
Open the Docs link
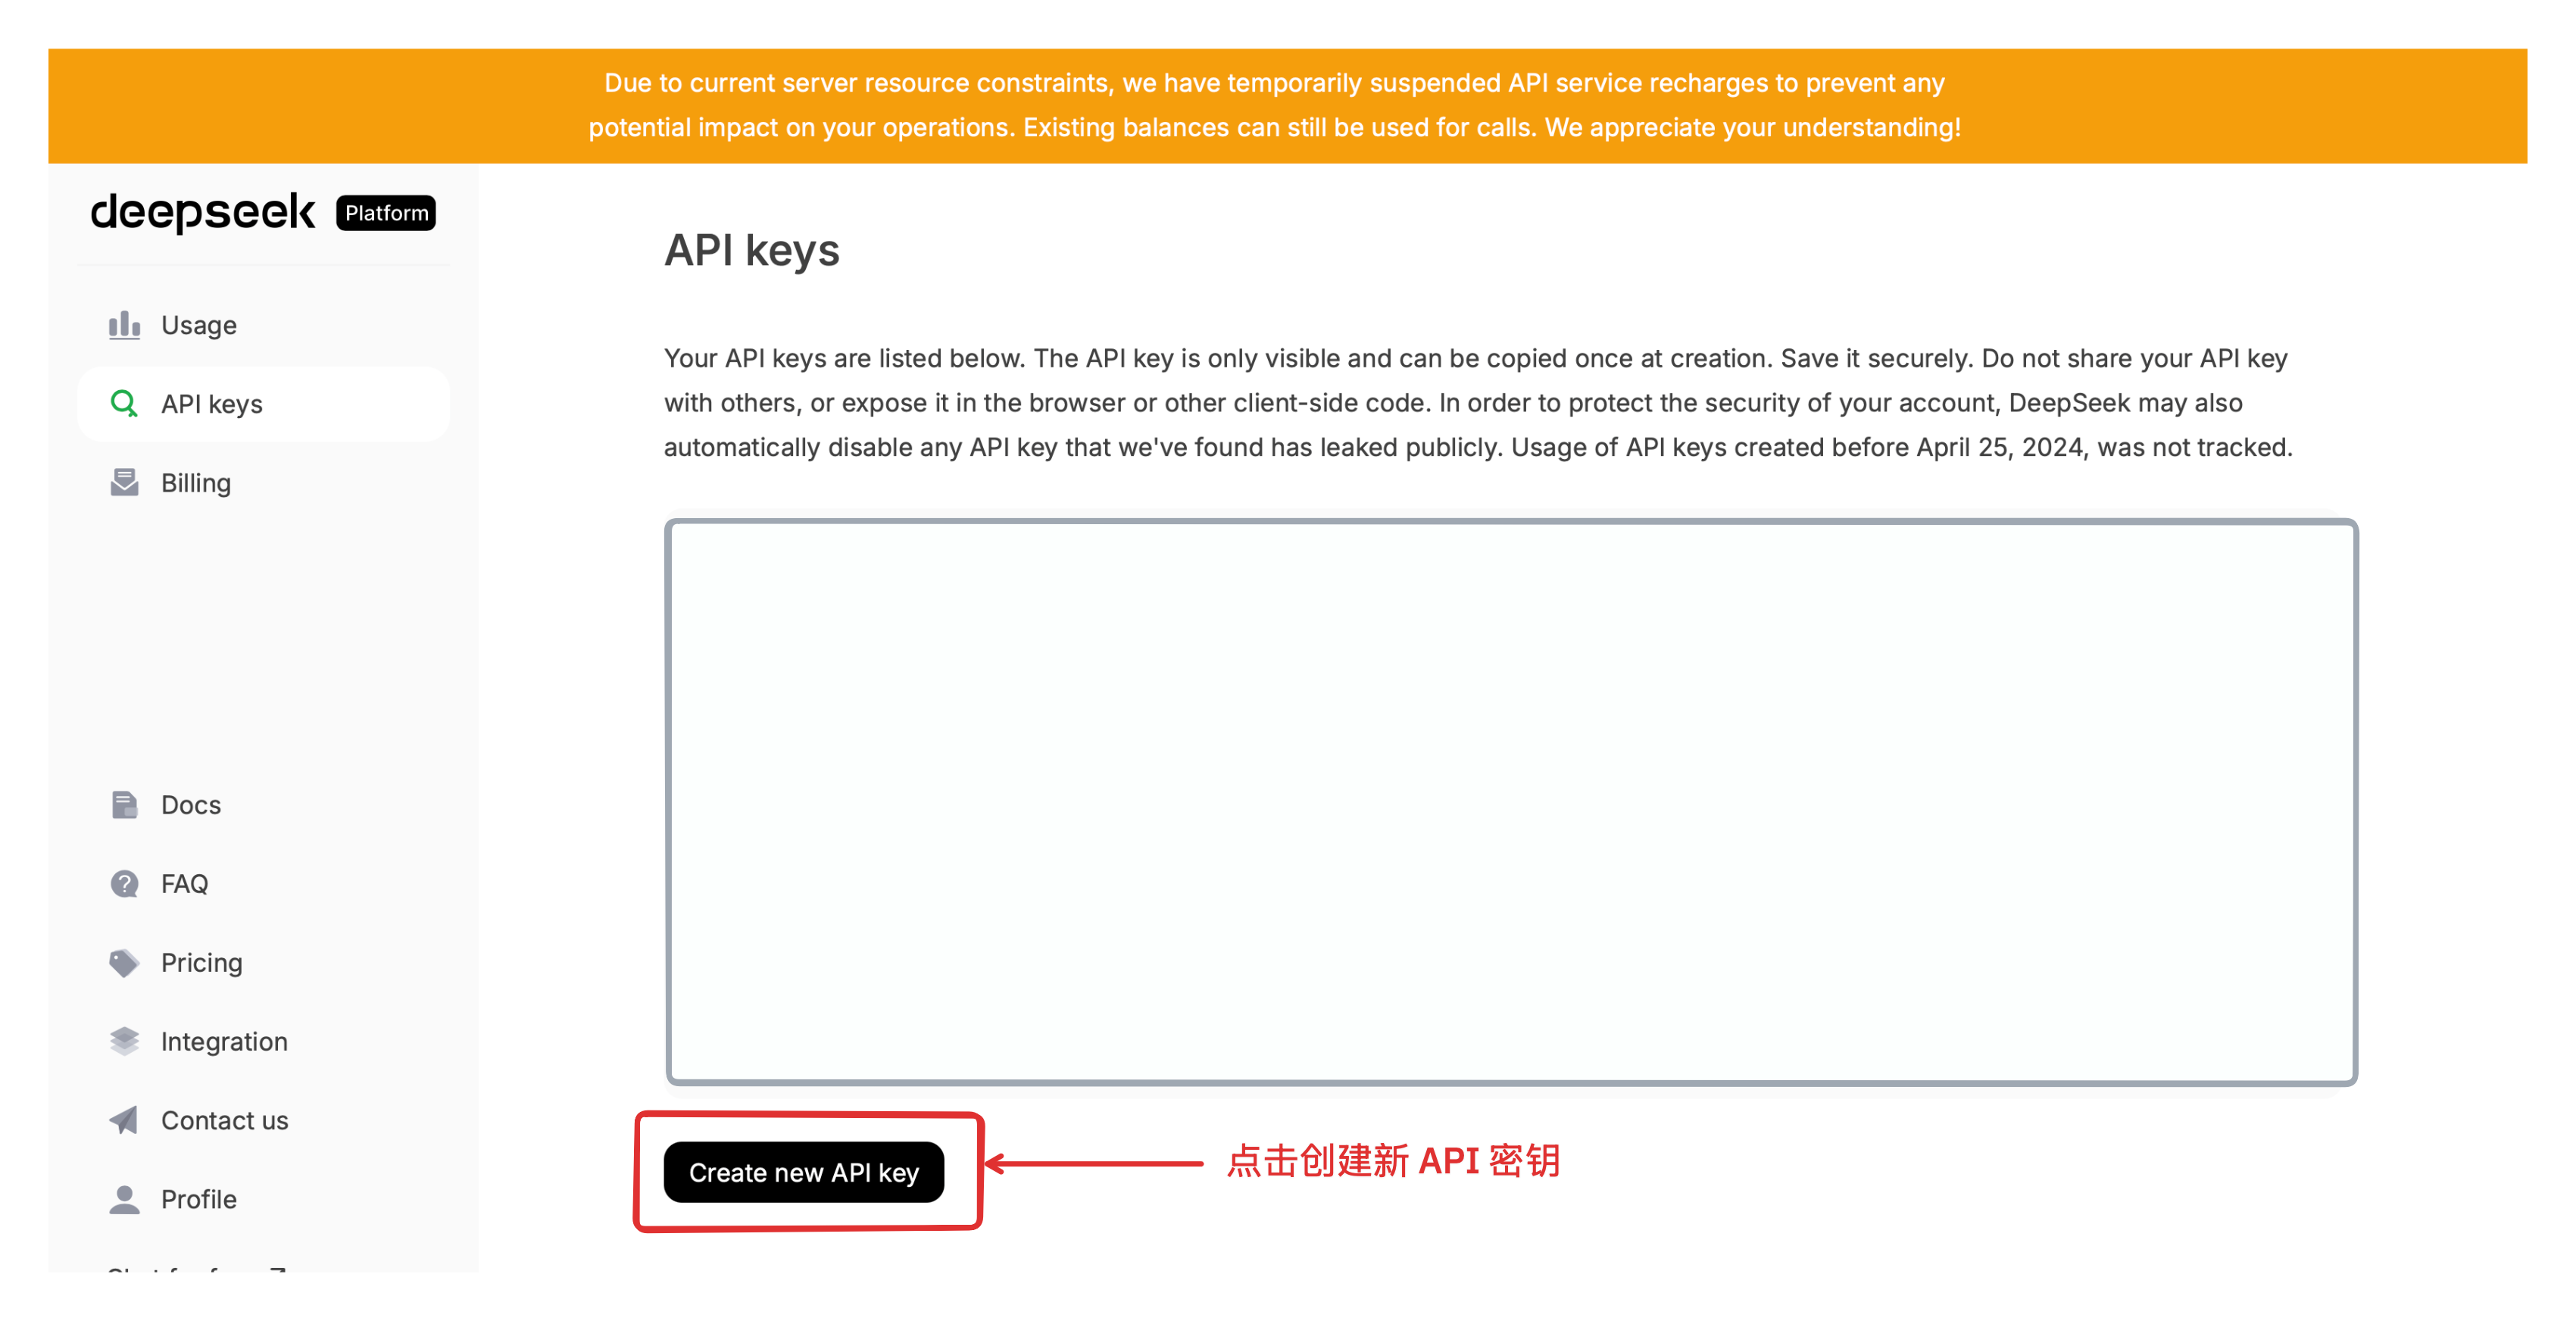263,805
